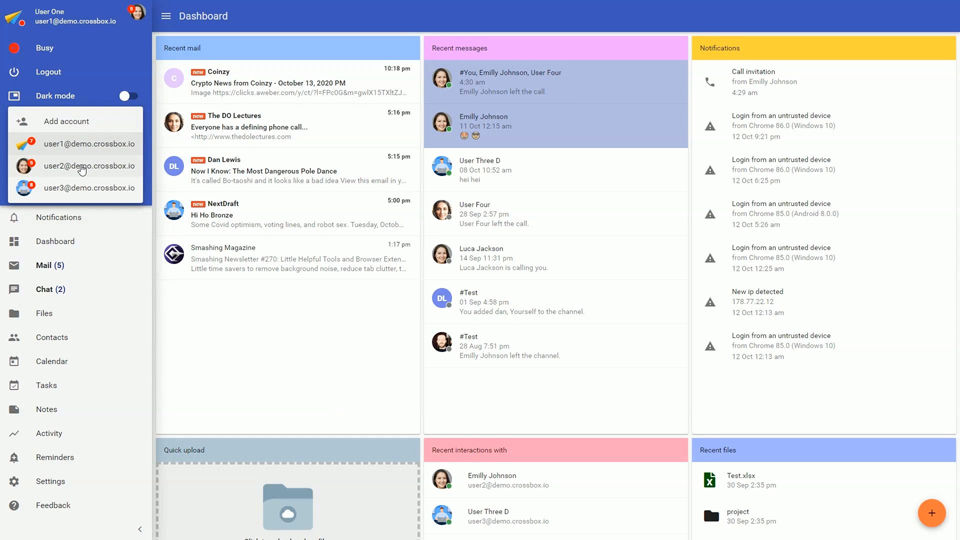Go to Reminders in sidebar

click(54, 457)
